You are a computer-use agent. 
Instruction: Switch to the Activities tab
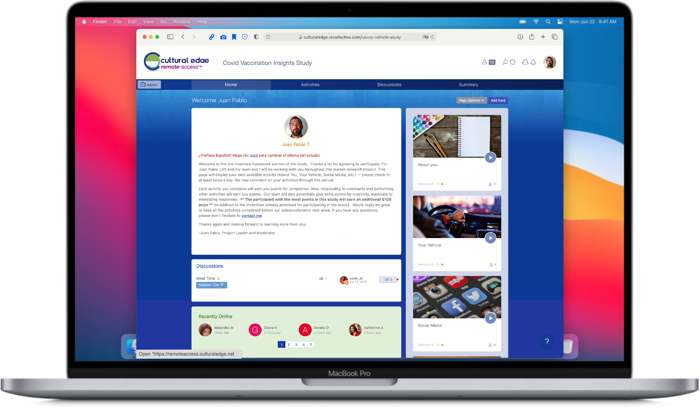click(310, 85)
